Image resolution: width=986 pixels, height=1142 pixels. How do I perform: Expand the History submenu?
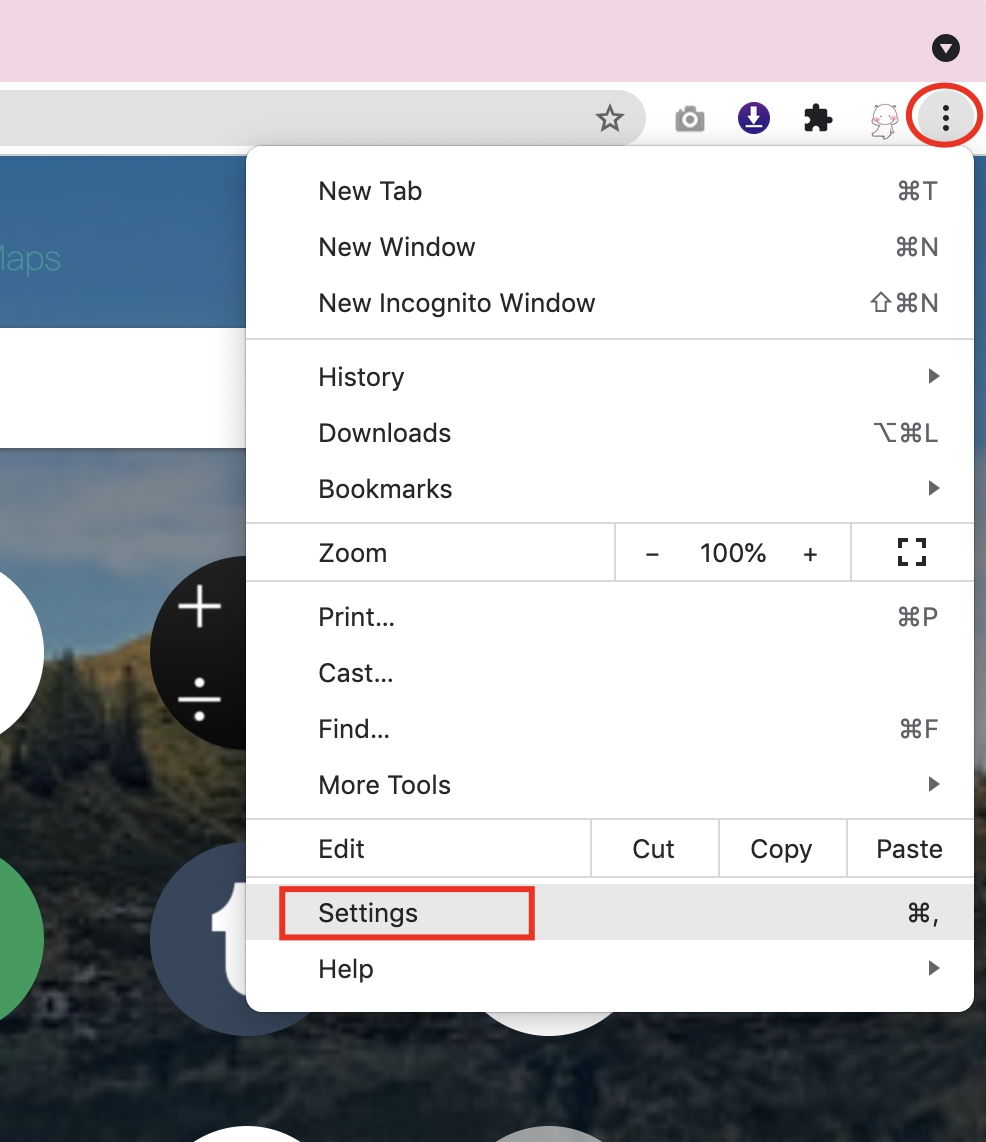click(610, 377)
